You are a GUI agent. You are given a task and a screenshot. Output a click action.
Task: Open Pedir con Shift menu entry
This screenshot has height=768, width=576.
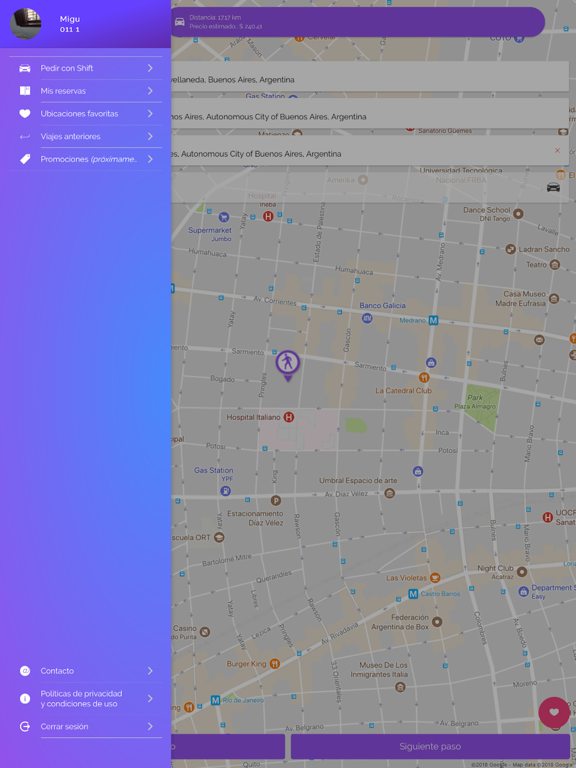[85, 68]
